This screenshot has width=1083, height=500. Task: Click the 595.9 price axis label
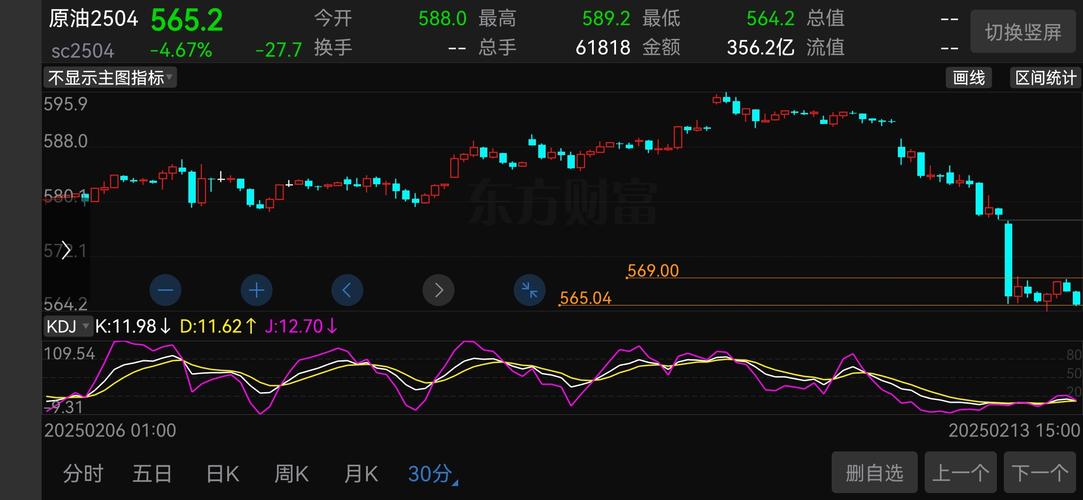66,104
